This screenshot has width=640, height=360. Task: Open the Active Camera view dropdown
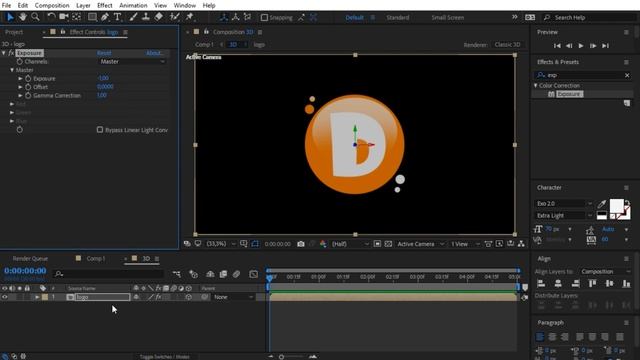pyautogui.click(x=420, y=244)
